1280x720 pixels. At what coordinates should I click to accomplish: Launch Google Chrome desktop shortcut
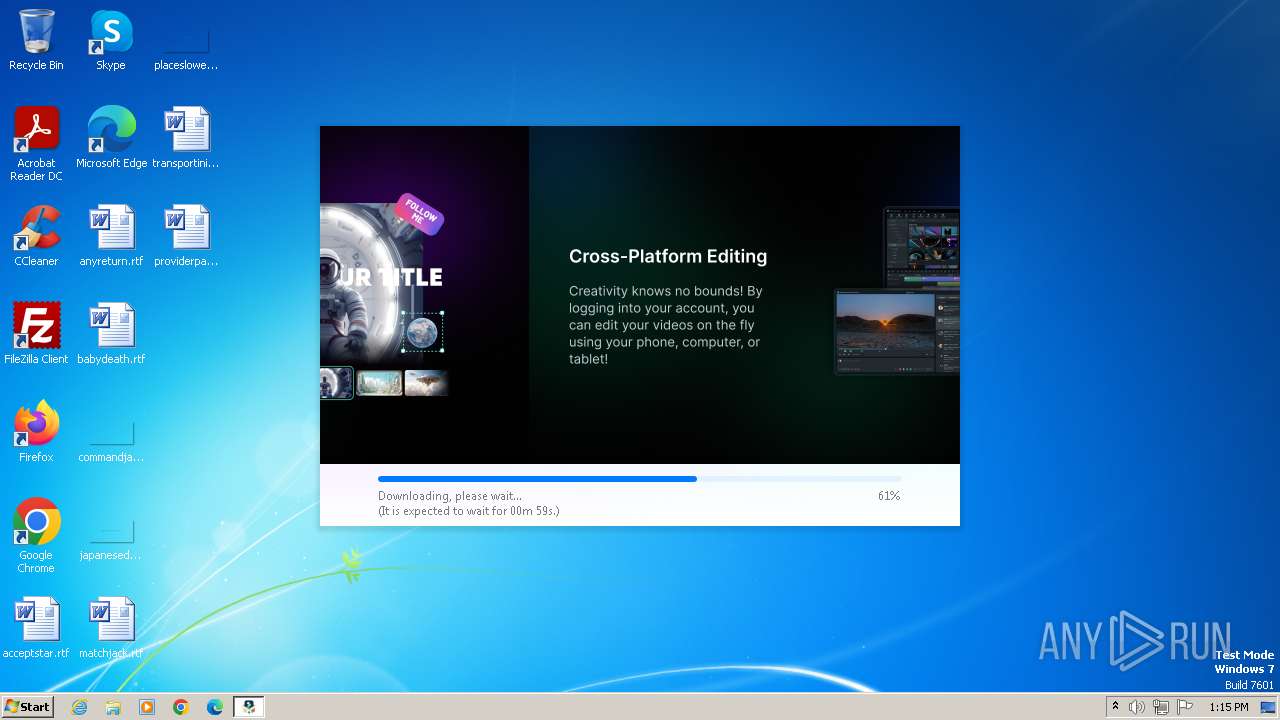click(36, 535)
